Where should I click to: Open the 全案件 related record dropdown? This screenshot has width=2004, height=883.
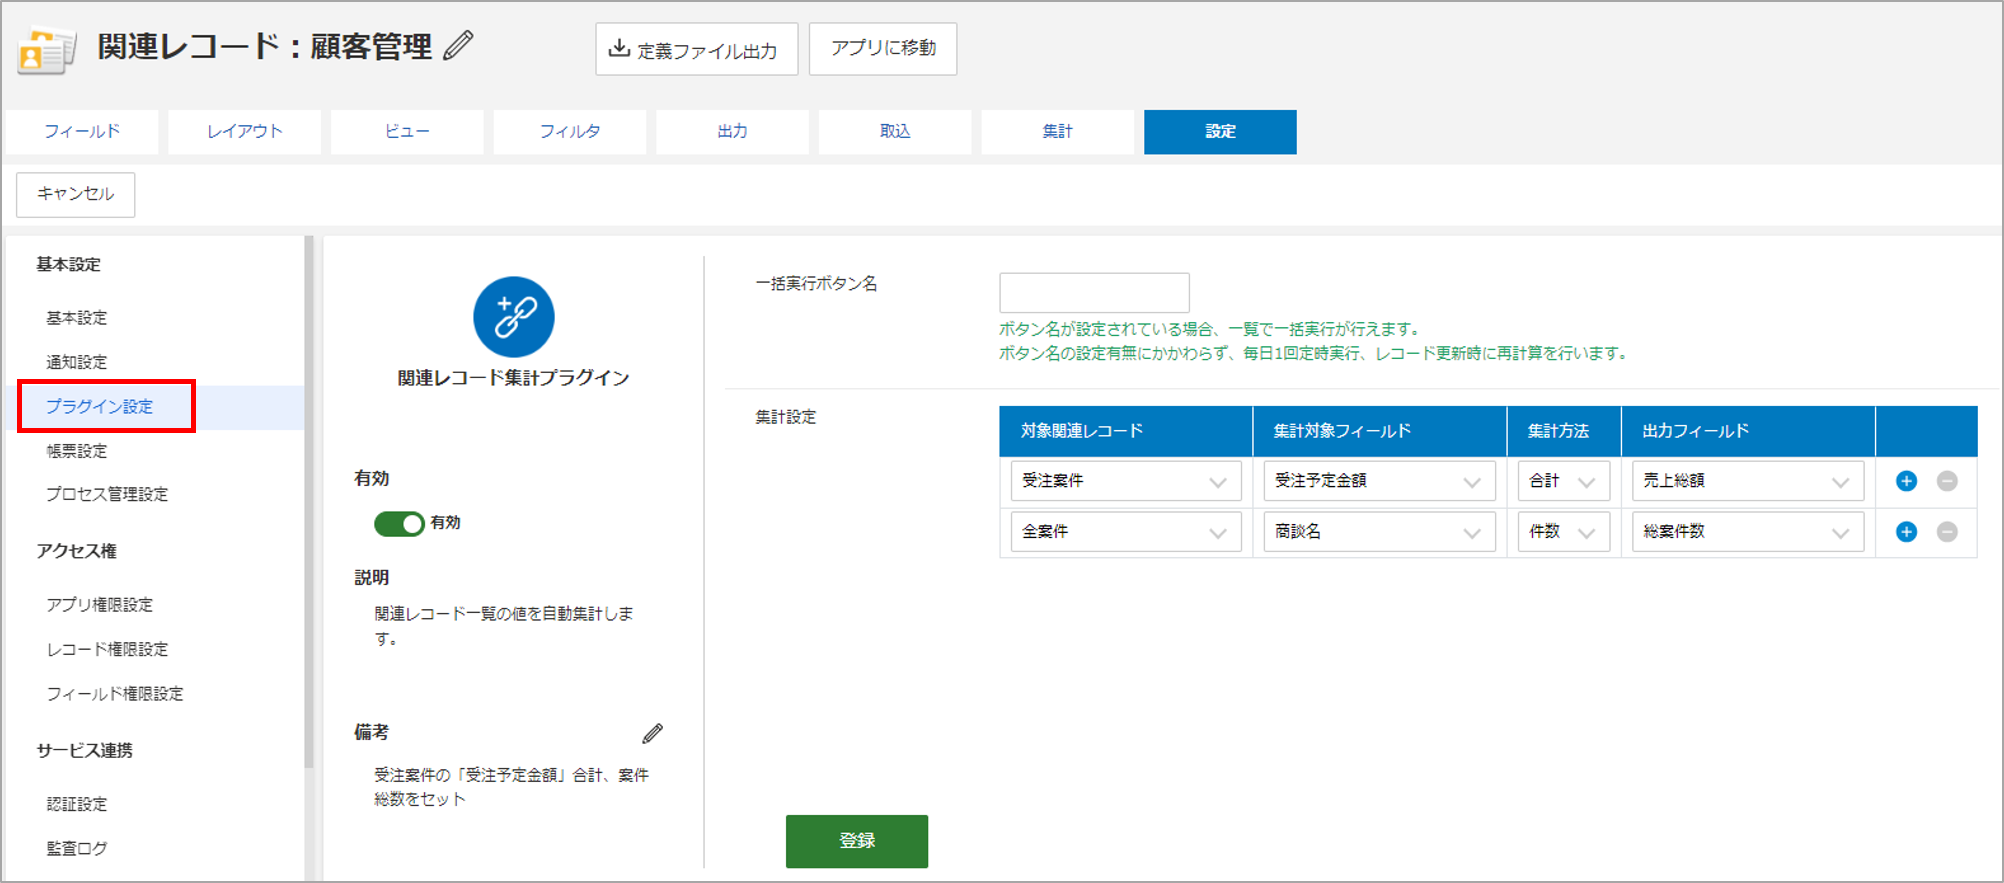[x=1126, y=532]
